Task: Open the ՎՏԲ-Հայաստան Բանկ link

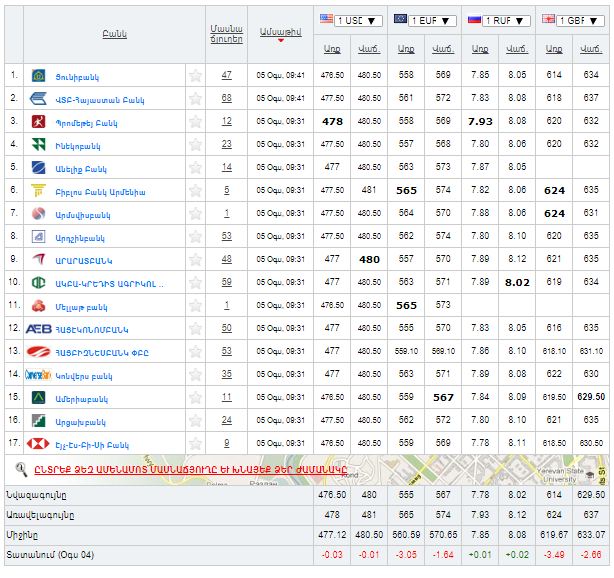Action: (x=100, y=98)
